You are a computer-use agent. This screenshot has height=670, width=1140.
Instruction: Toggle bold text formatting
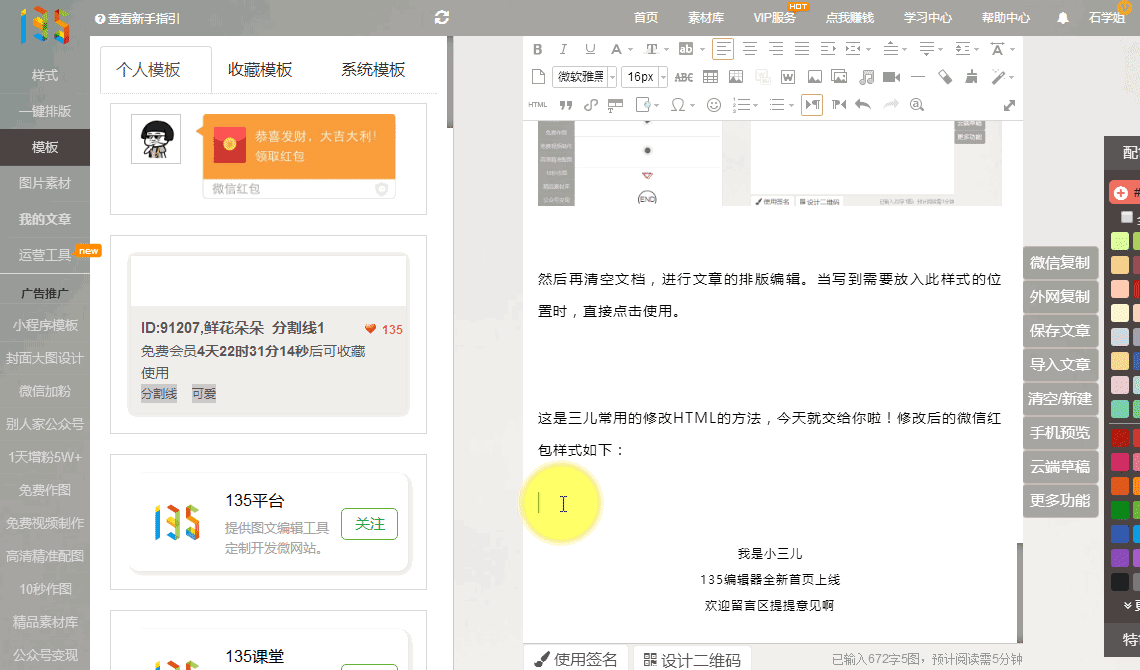[538, 49]
